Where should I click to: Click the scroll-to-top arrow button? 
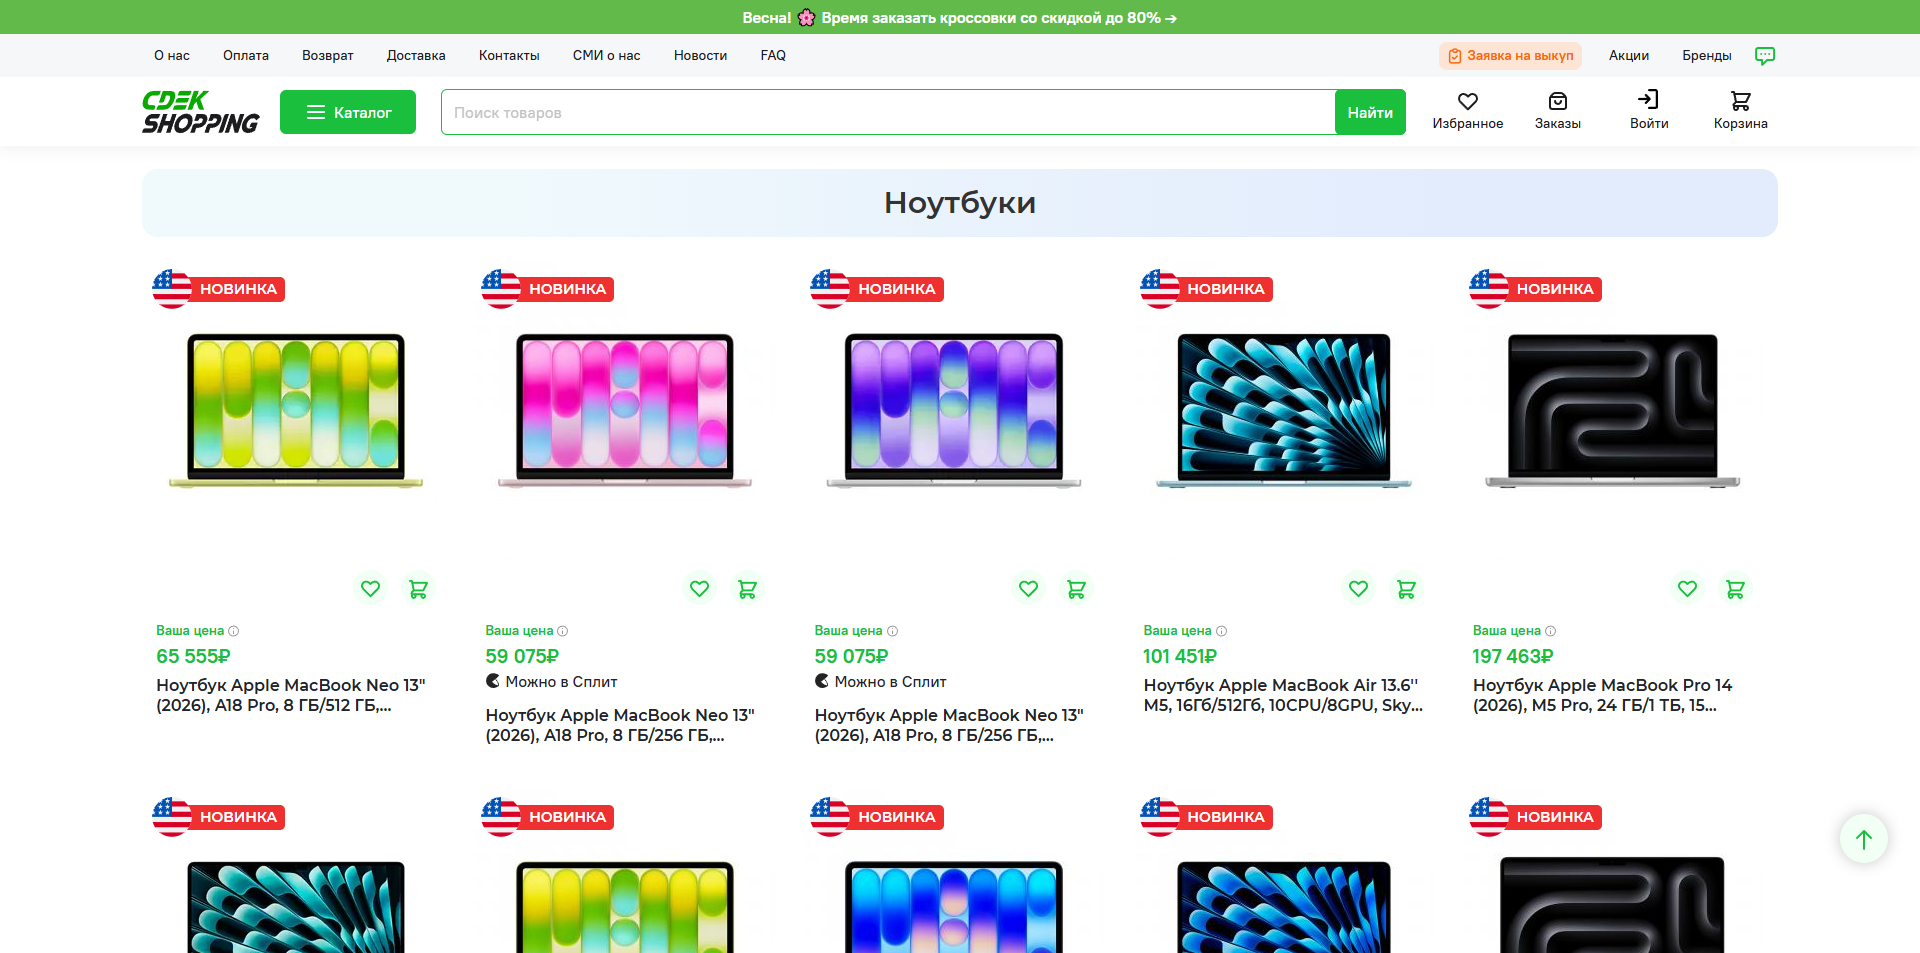(1864, 839)
